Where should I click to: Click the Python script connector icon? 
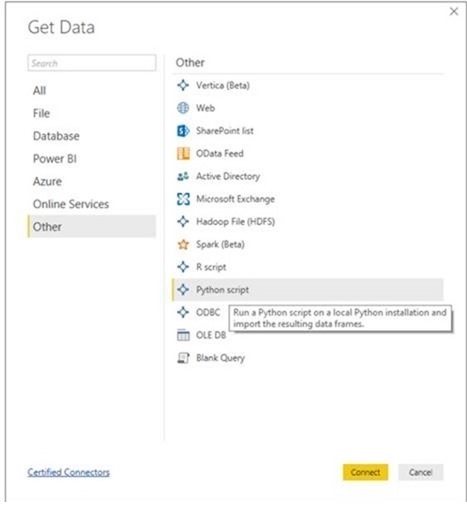(183, 289)
